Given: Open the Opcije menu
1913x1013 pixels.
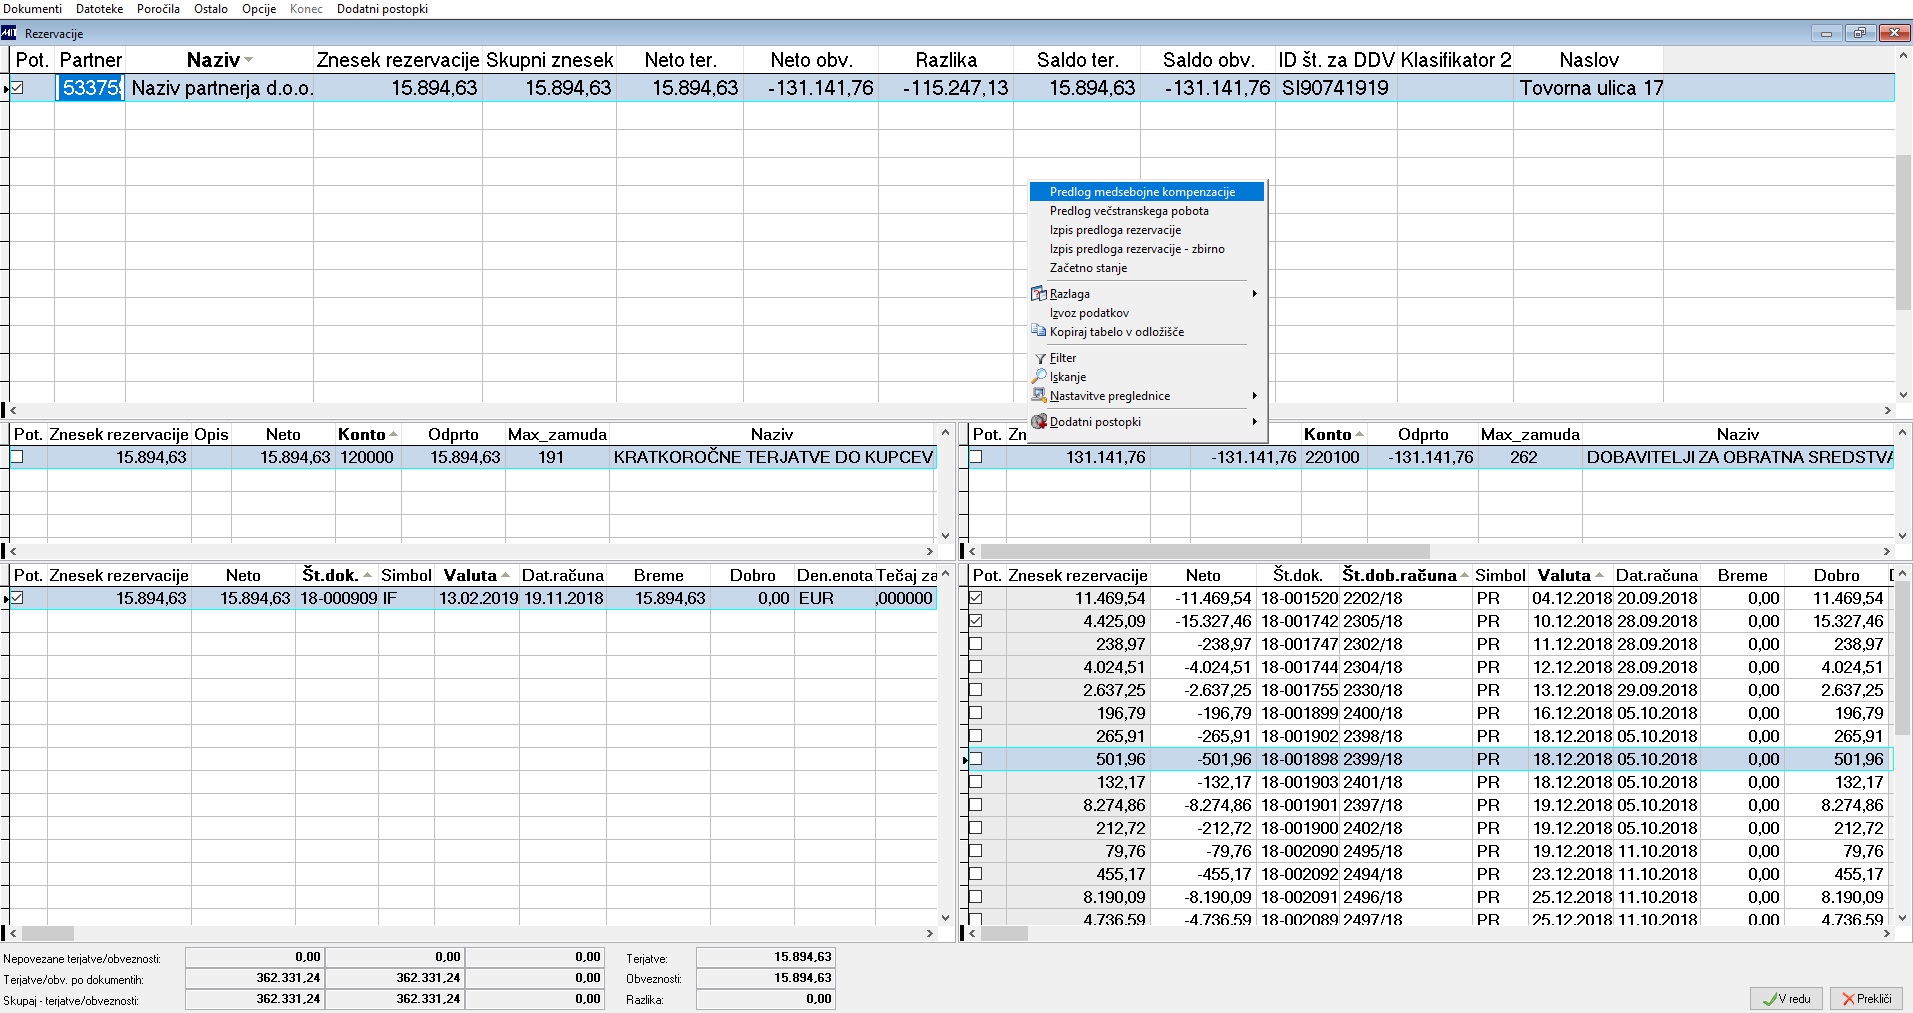Looking at the screenshot, I should pos(259,9).
